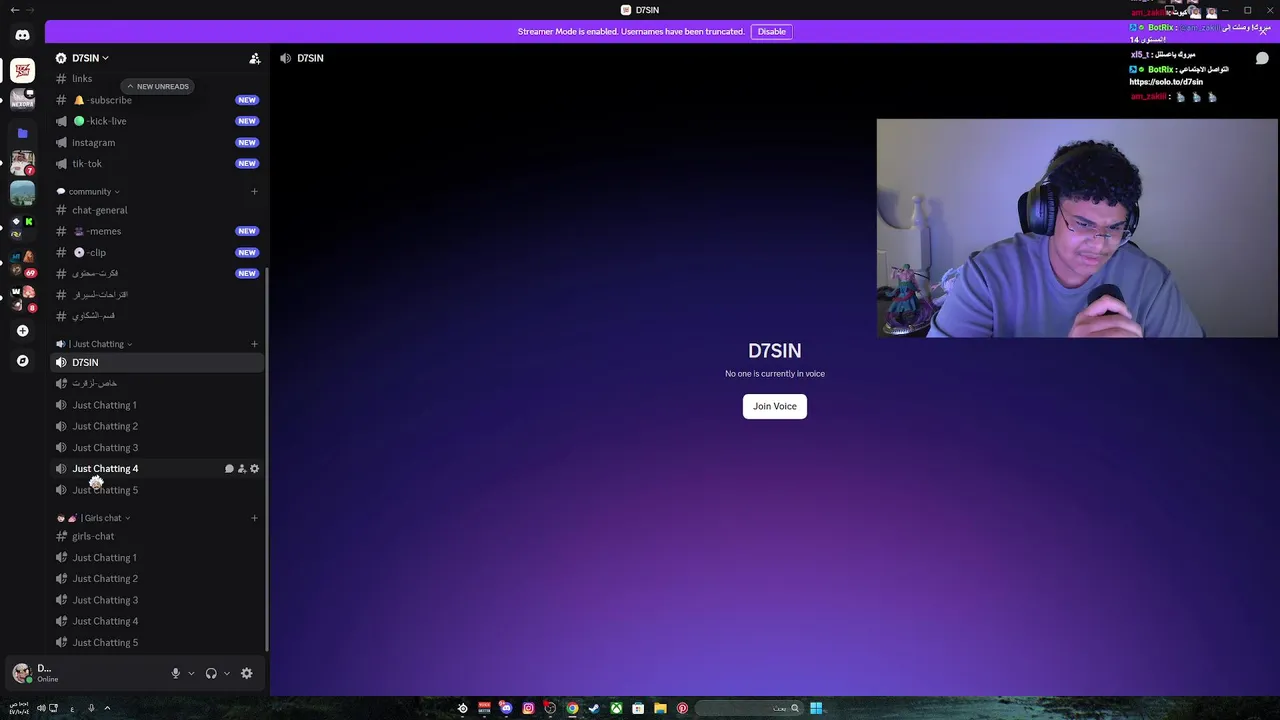Open D7SIN server dropdown menu
Image resolution: width=1280 pixels, height=720 pixels.
click(x=90, y=58)
